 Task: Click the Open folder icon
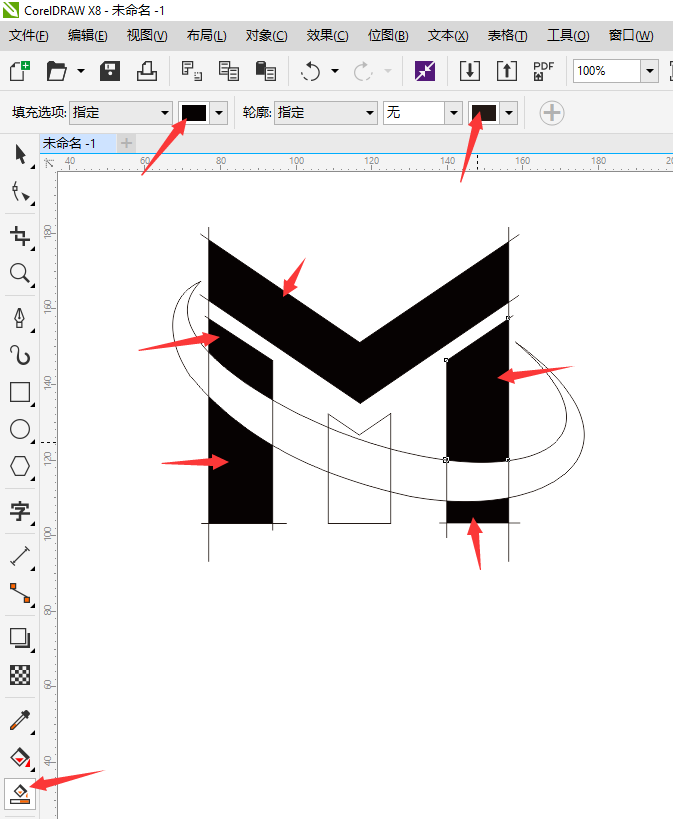click(x=56, y=71)
